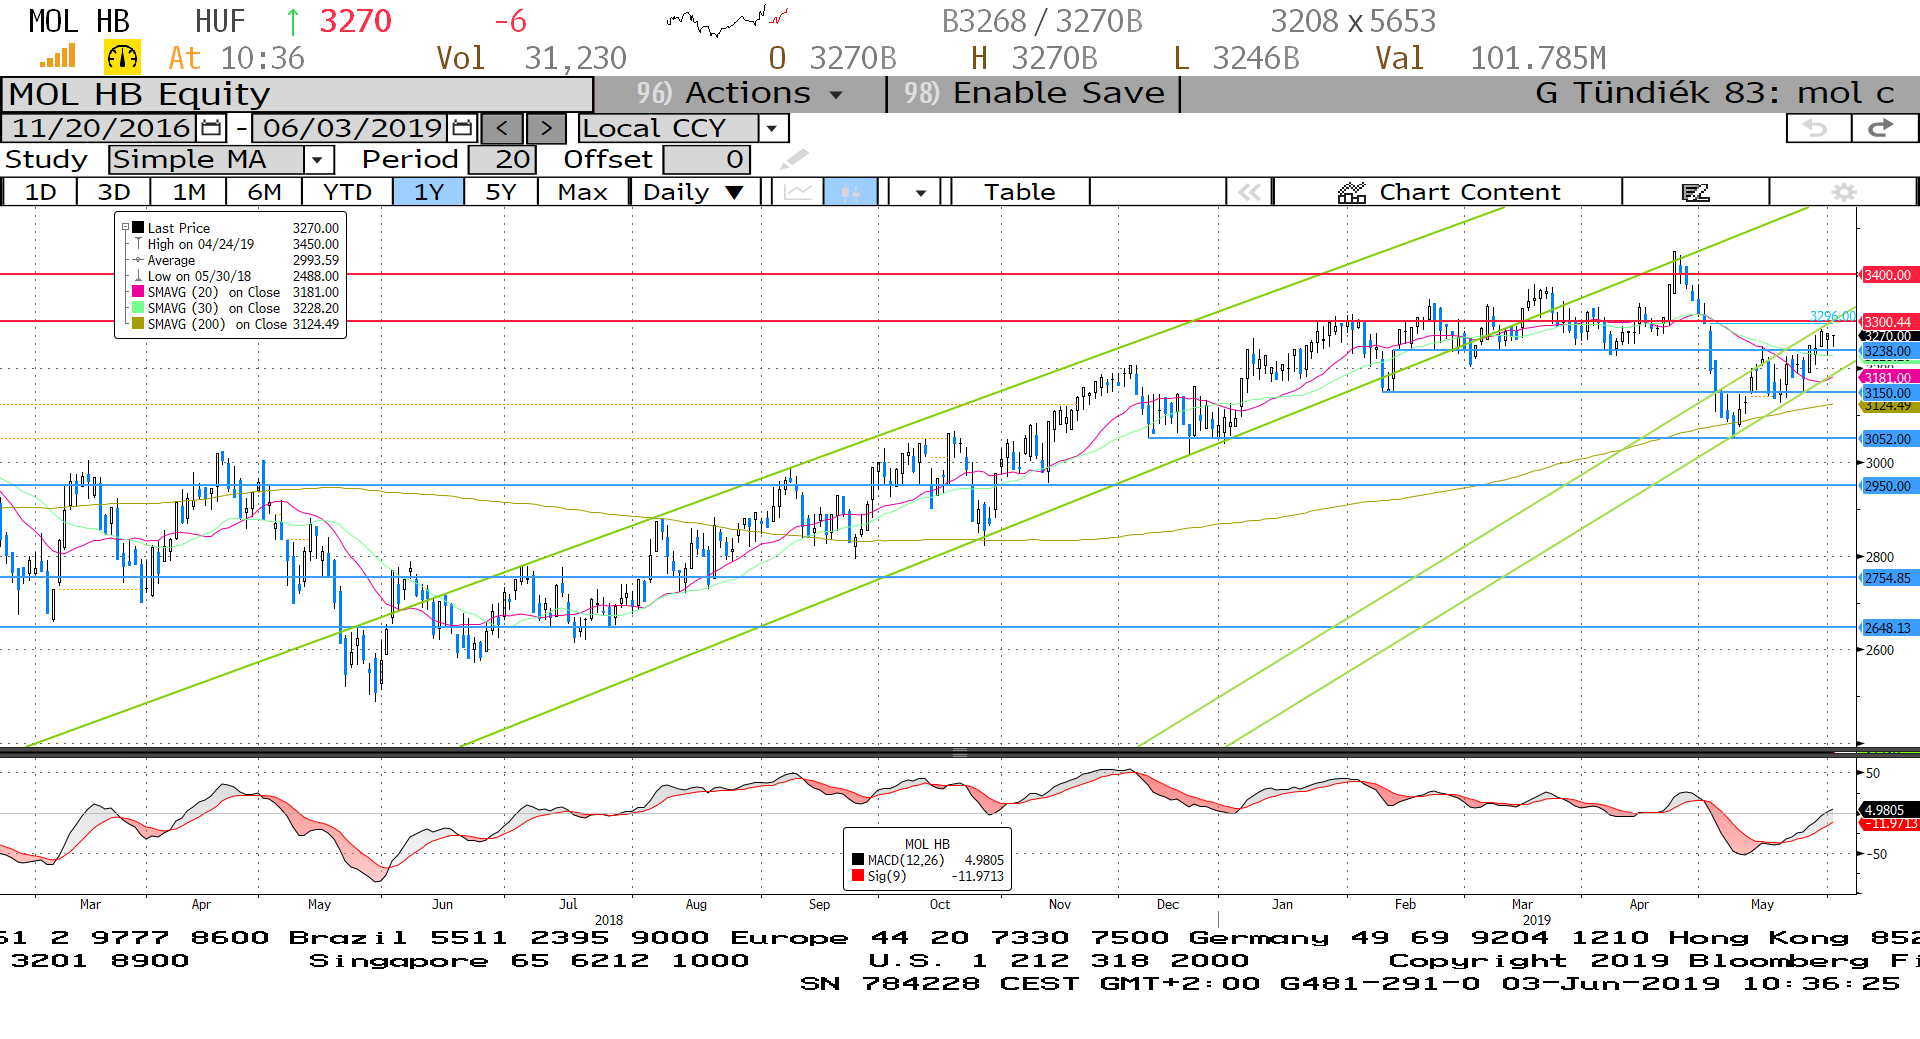The height and width of the screenshot is (1039, 1920).
Task: Click the 3238.00 price level label
Action: 1888,351
